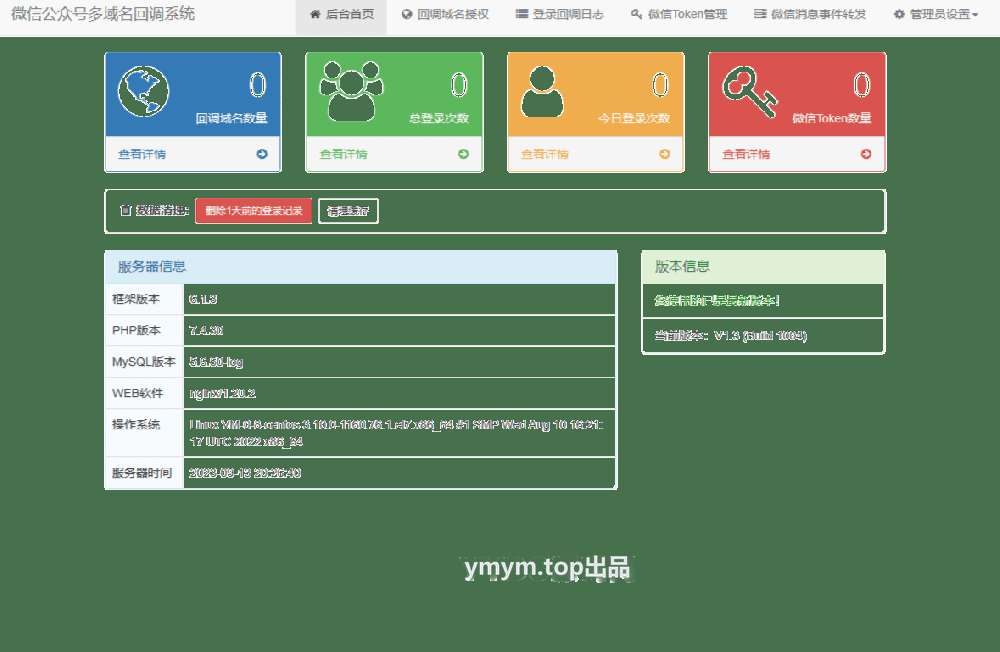Click the white-outlined button beside the red delete button
This screenshot has height=652, width=1000.
click(x=348, y=211)
